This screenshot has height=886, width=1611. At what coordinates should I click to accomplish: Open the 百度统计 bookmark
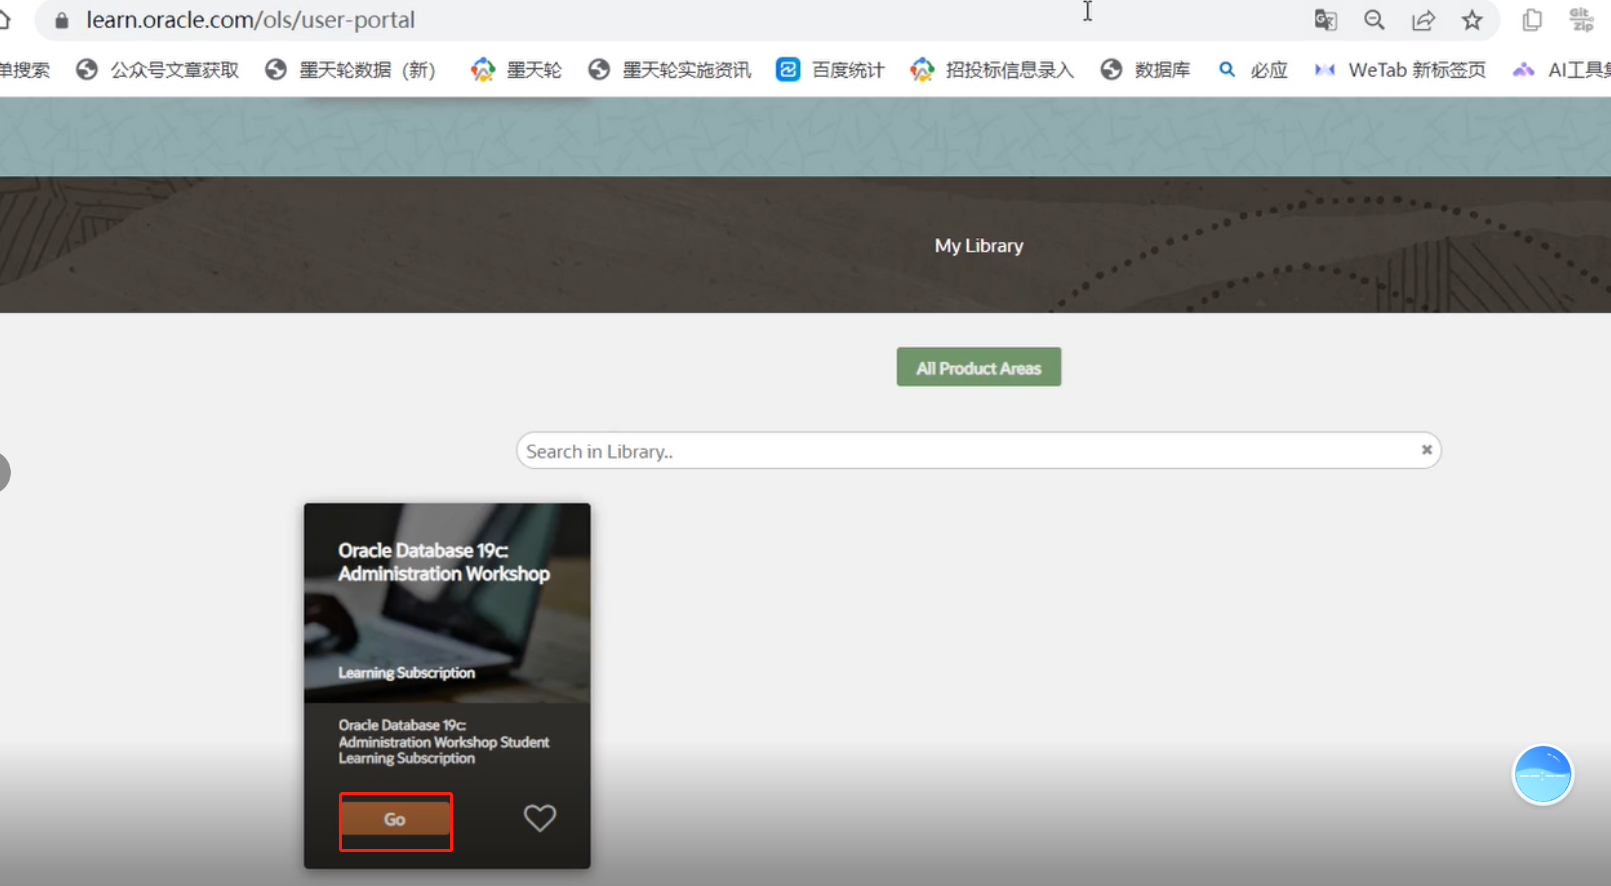point(830,70)
